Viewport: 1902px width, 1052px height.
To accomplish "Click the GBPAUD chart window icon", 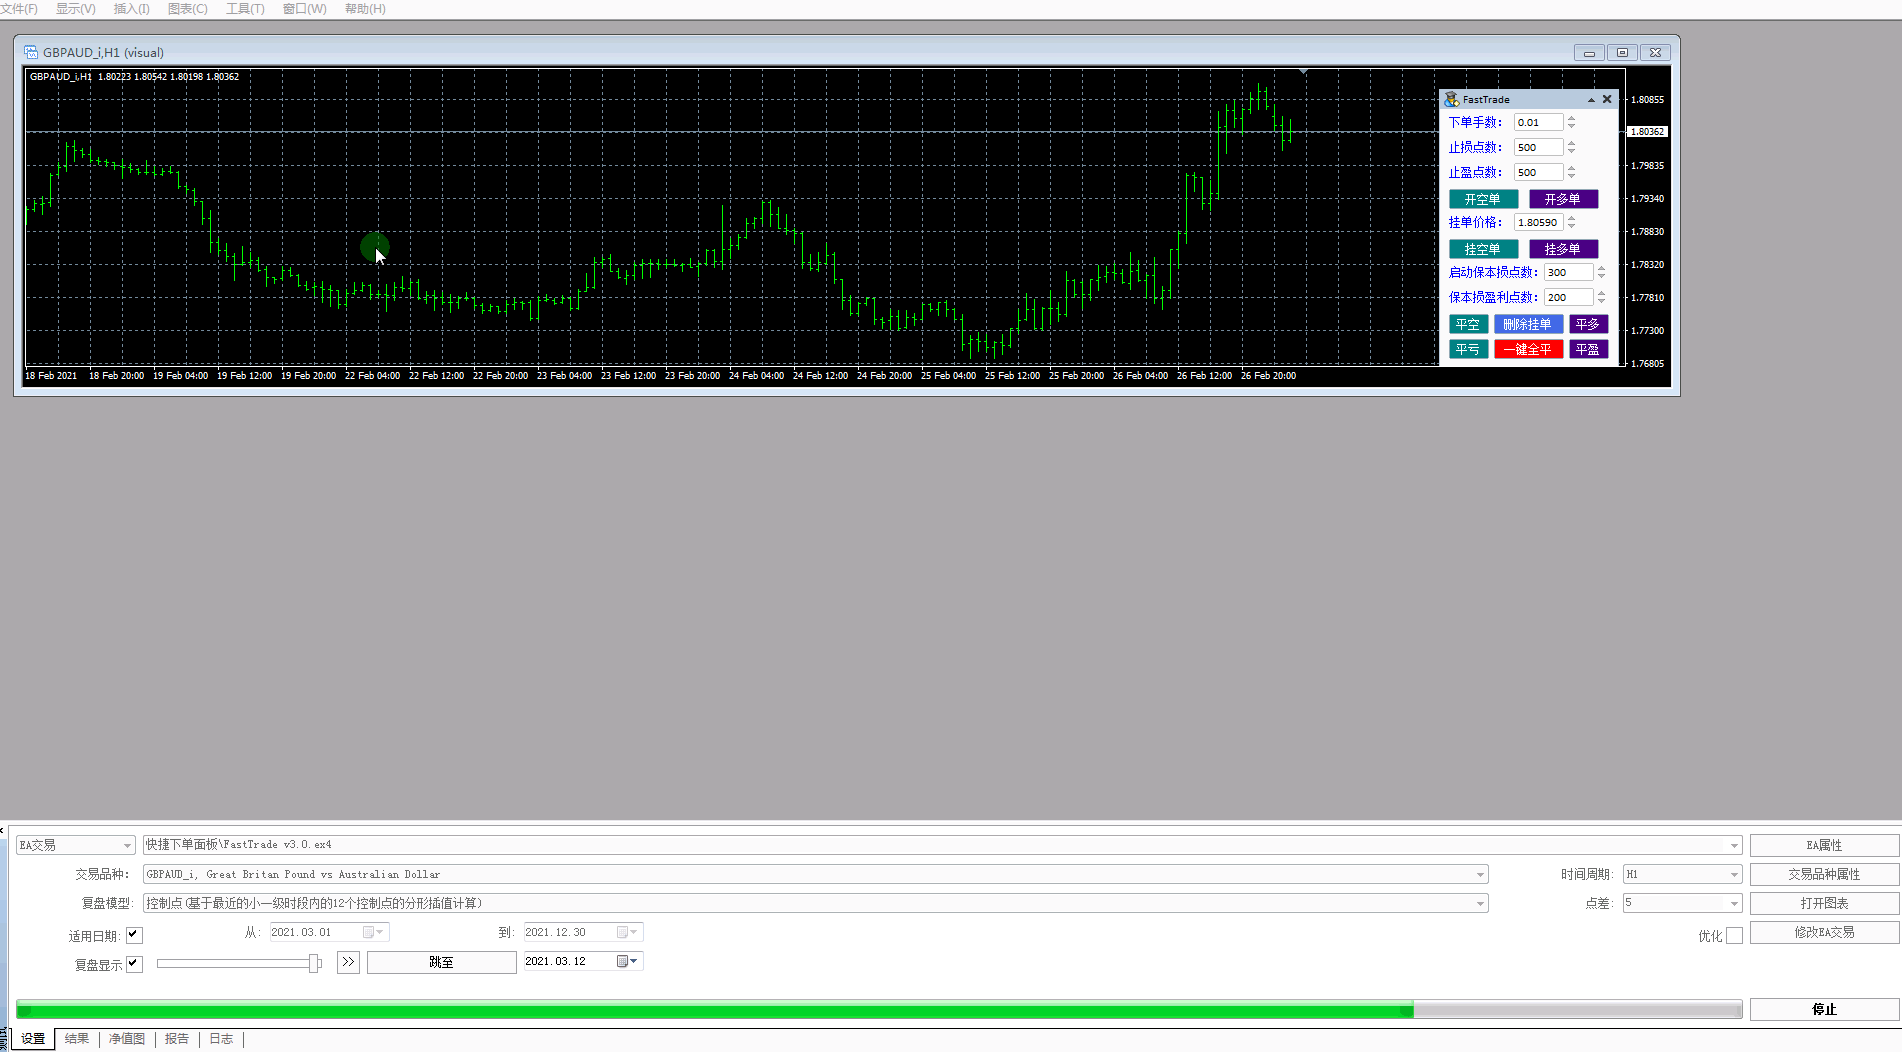I will tap(31, 53).
